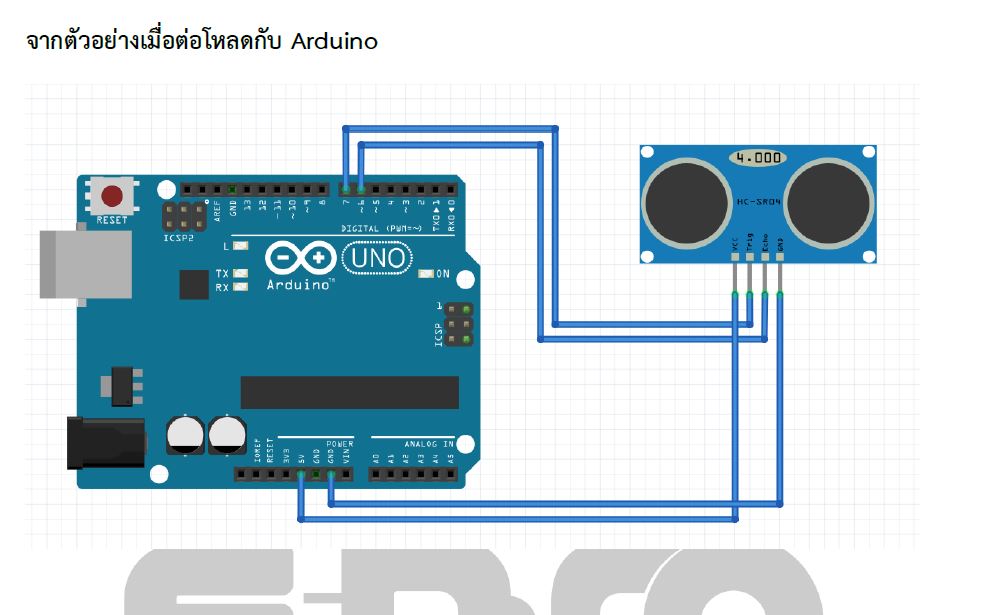
Task: Select the long black ATmega chip
Action: [x=349, y=392]
